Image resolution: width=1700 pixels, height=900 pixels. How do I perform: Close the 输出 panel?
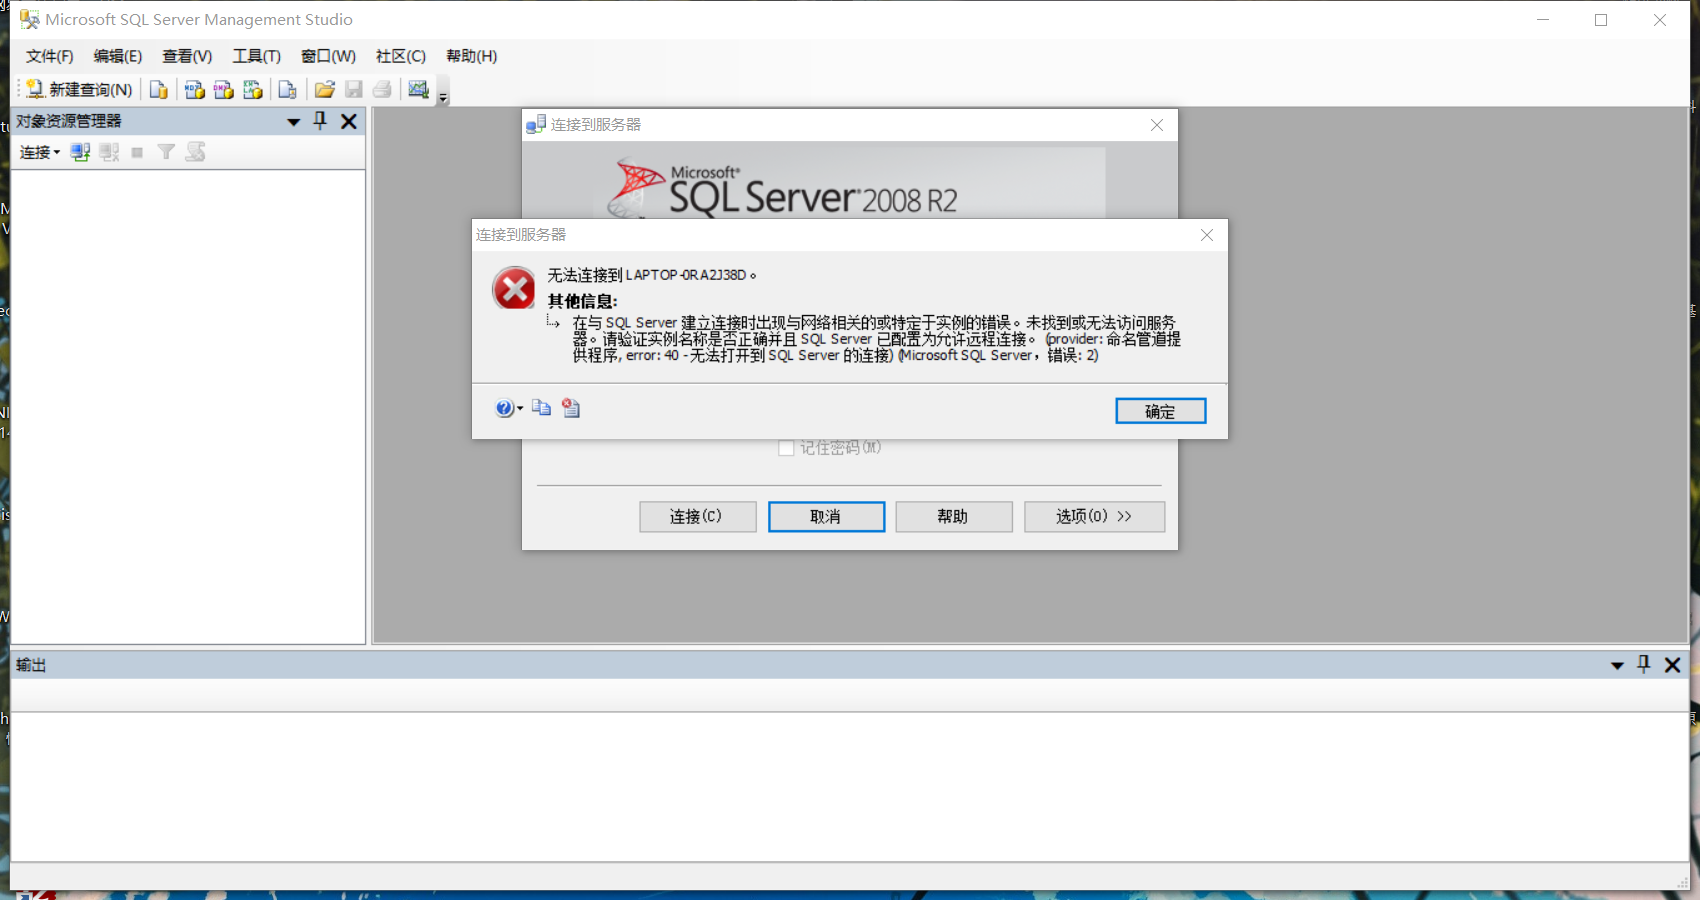pos(1672,665)
